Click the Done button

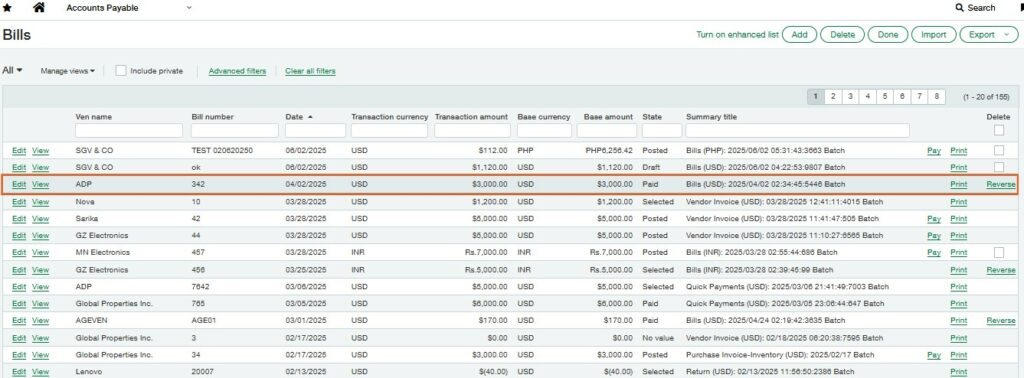tap(888, 35)
